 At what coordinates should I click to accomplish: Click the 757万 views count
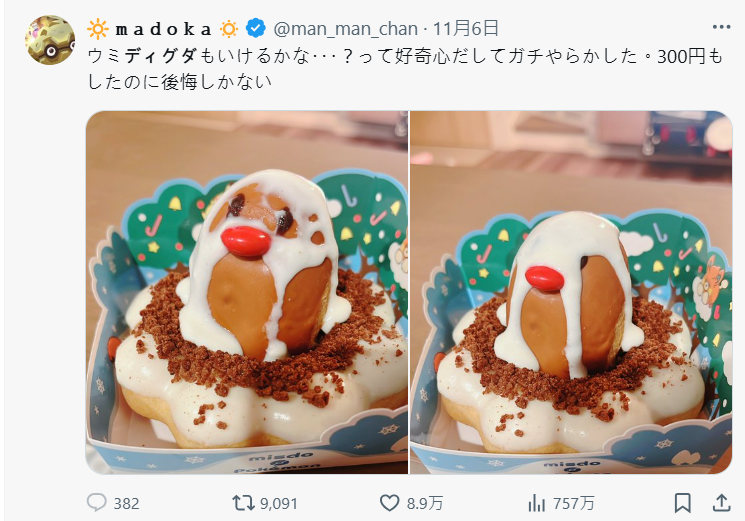(x=573, y=503)
